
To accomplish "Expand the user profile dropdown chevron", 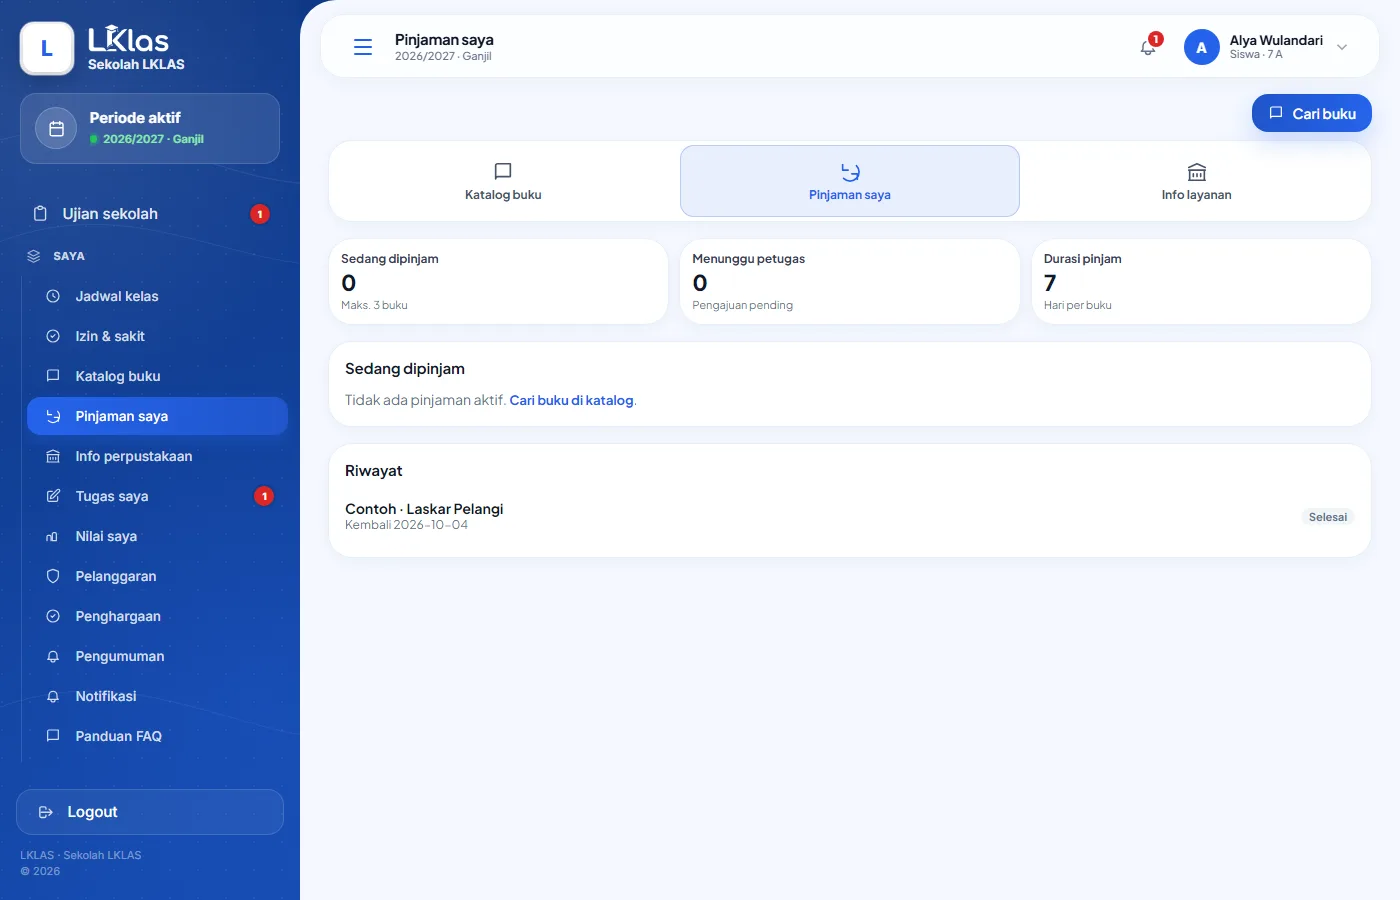I will (x=1342, y=47).
